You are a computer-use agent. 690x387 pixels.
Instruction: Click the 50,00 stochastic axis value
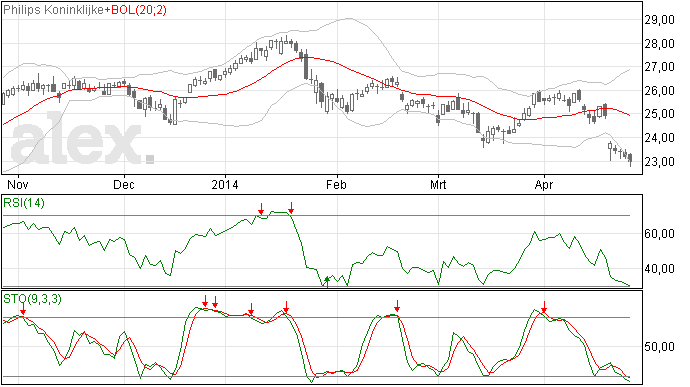tap(659, 346)
